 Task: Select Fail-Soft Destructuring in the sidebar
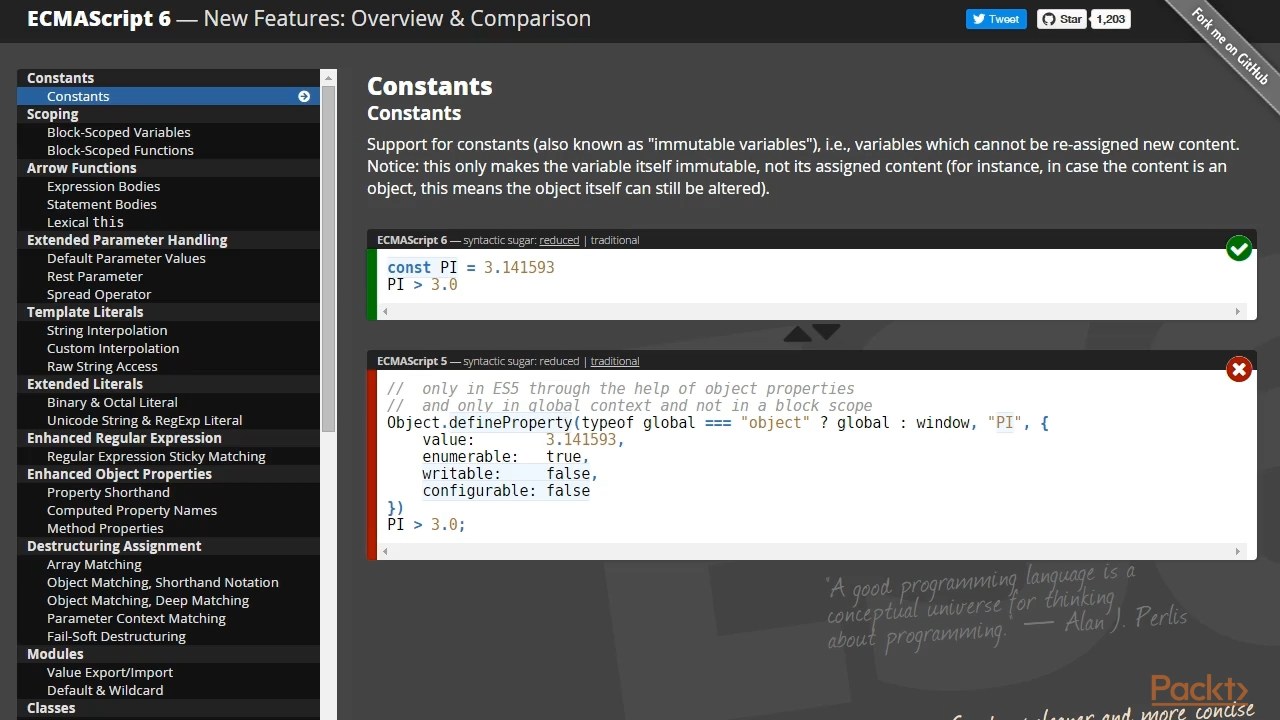116,636
